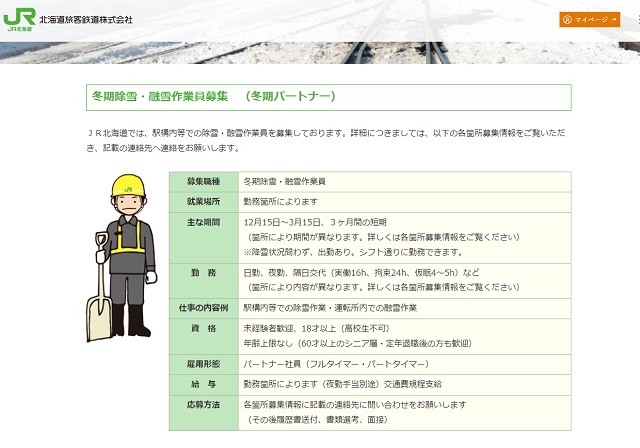Click the 応募方法 row label
Viewport: 640px width, 448px height.
[202, 402]
